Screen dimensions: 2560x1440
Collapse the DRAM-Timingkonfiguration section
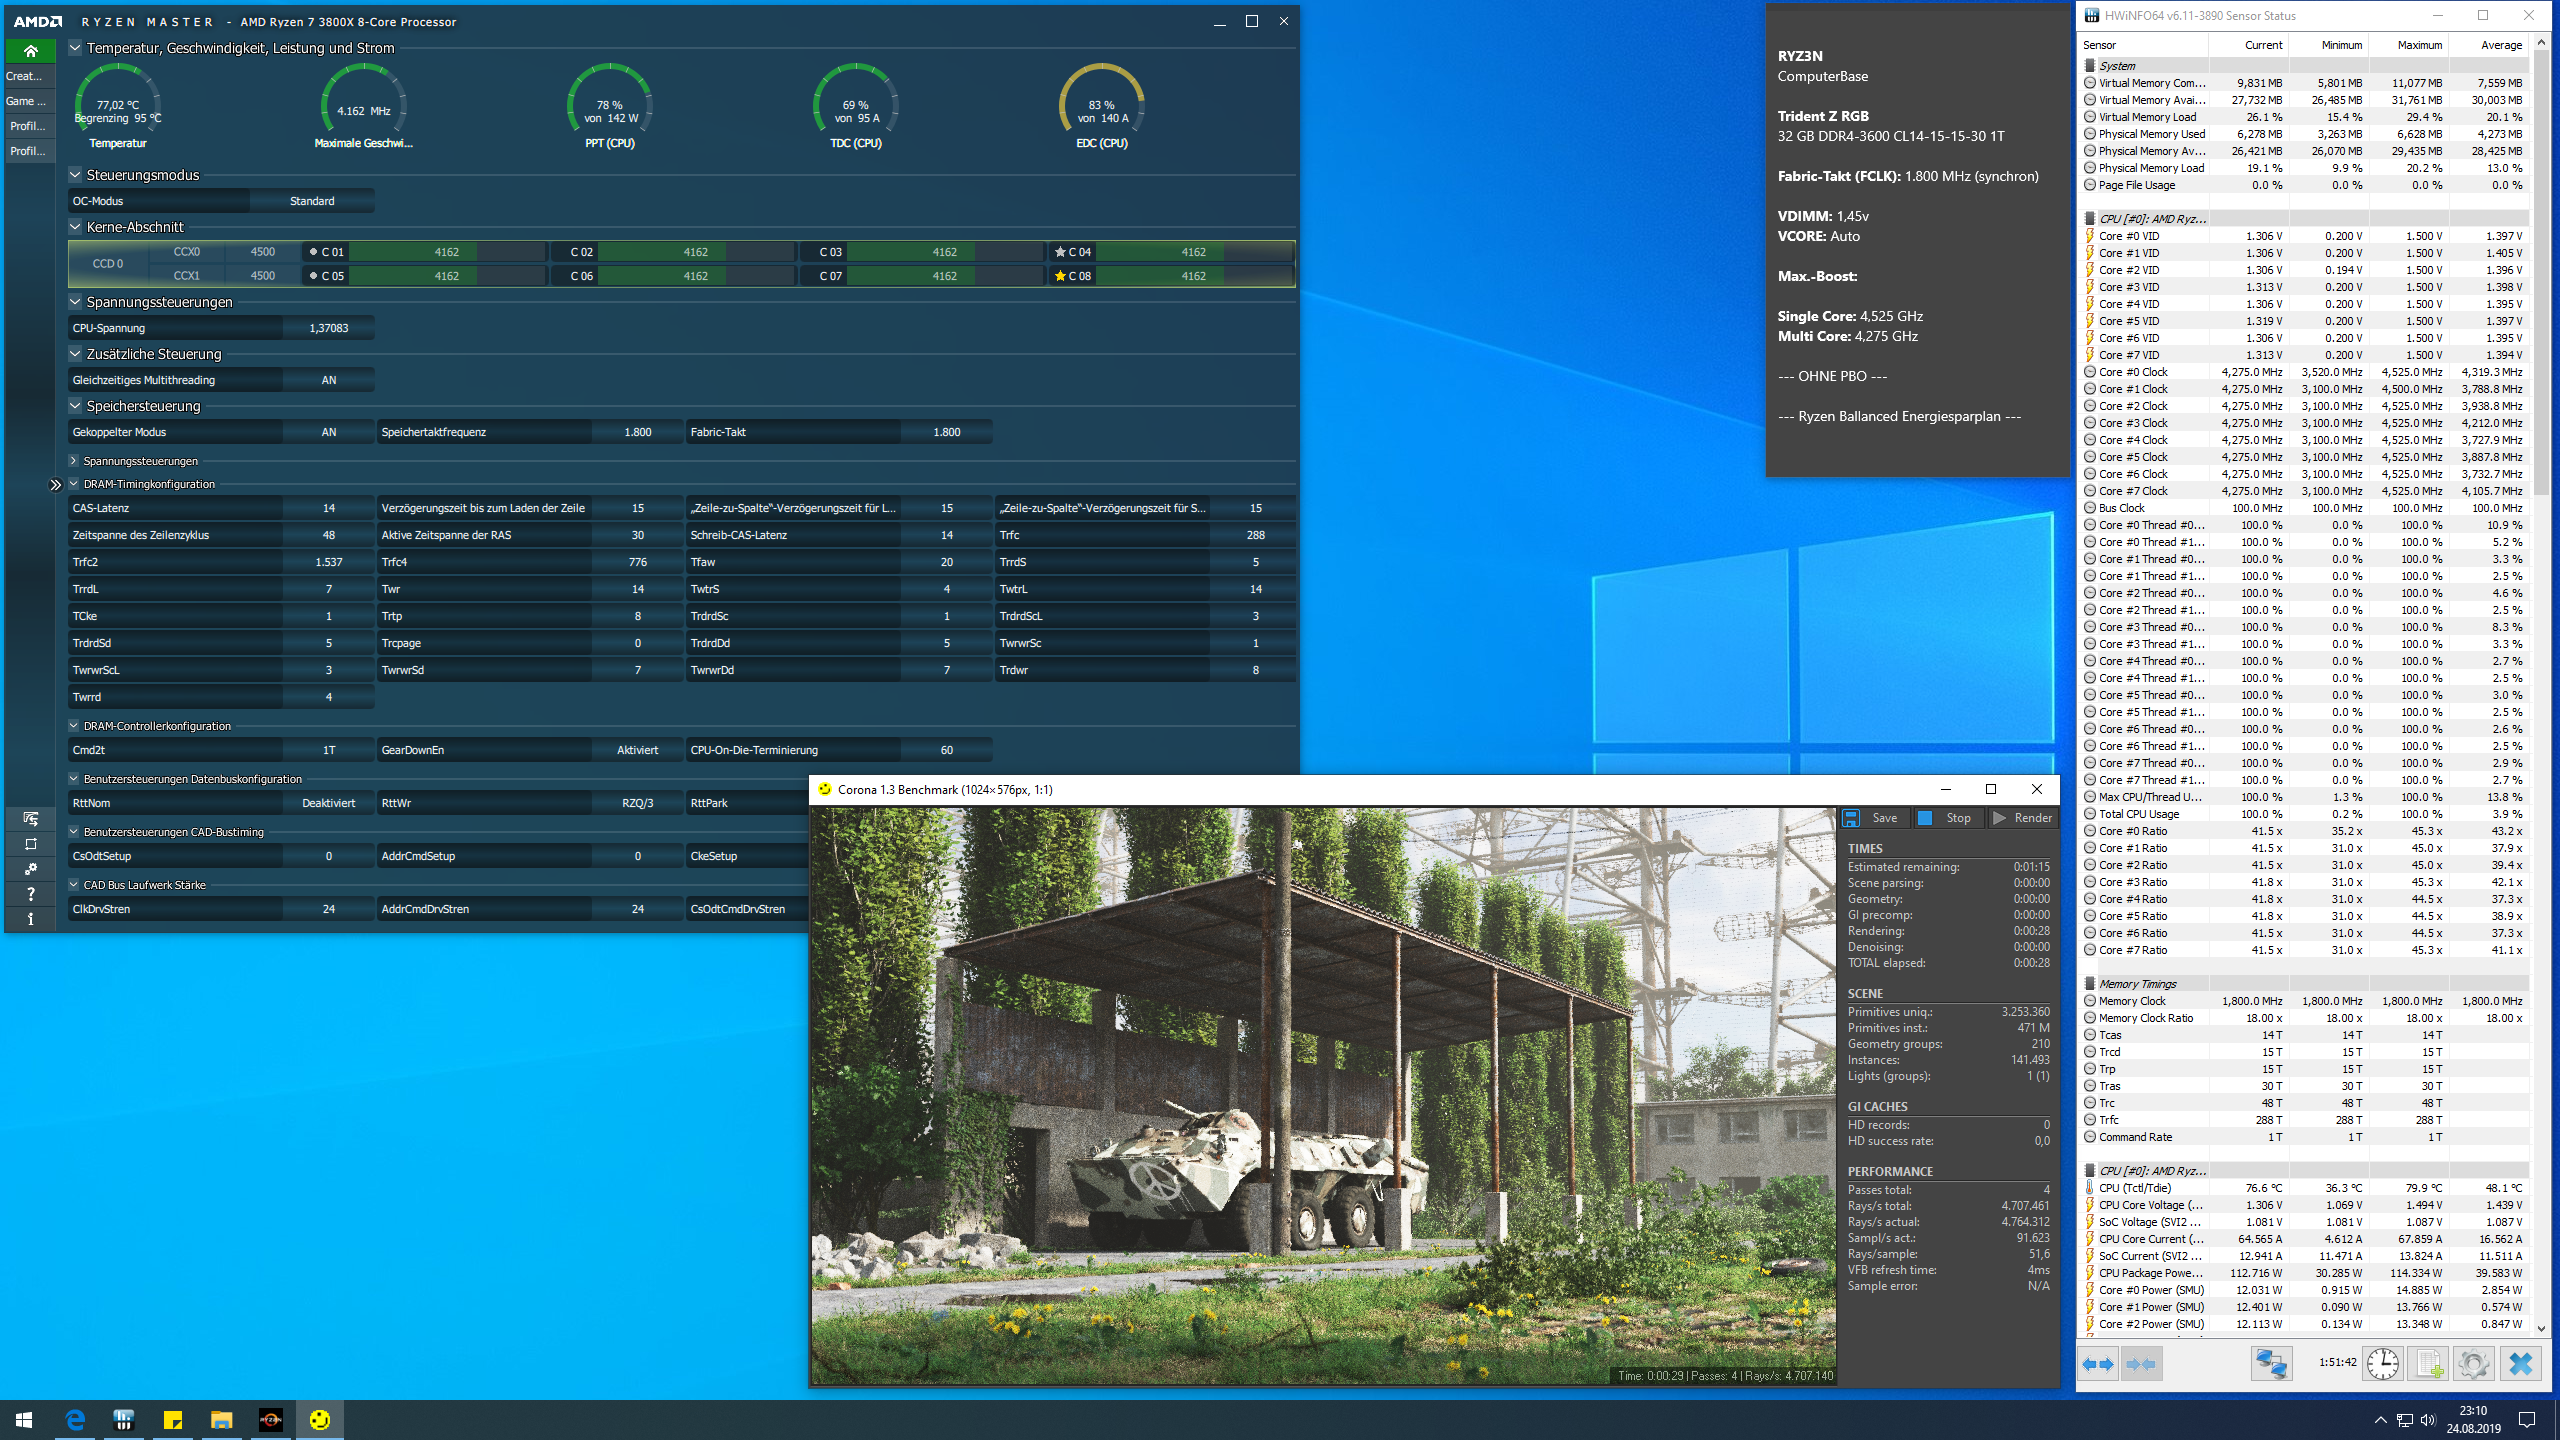tap(74, 484)
